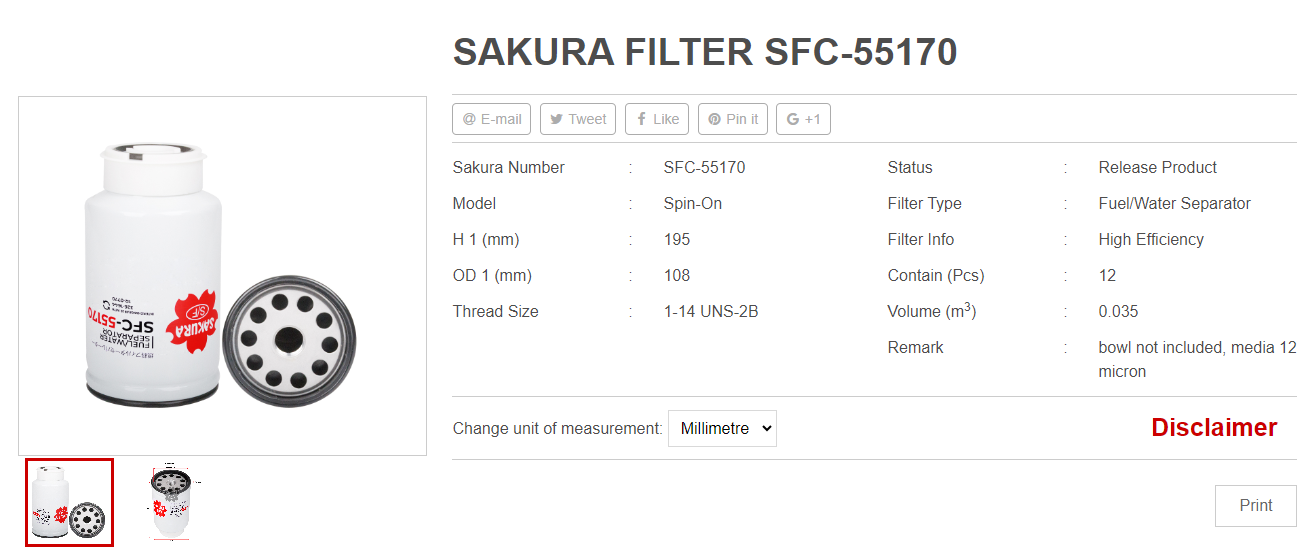Click the SAKURA FILTER SFC-55170 heading

pyautogui.click(x=705, y=52)
